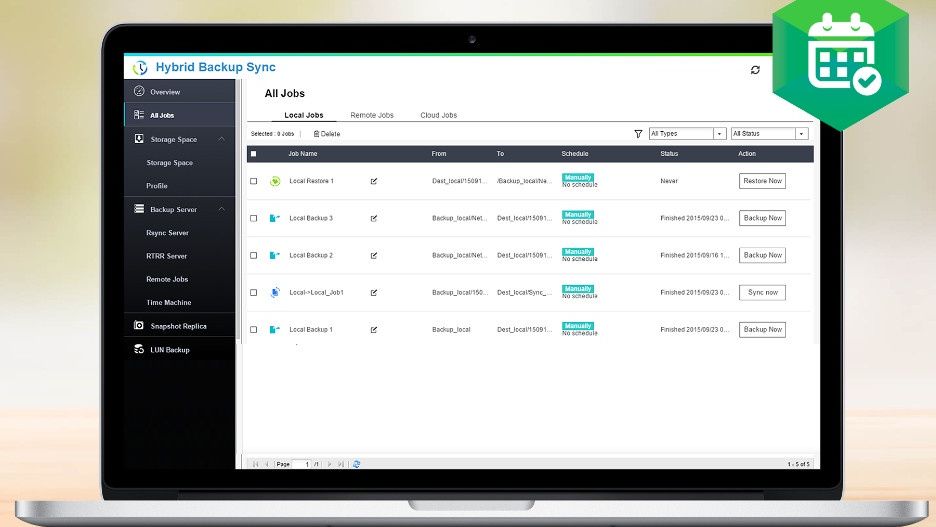Sort by the Job Name column header
The height and width of the screenshot is (527, 936).
point(303,154)
